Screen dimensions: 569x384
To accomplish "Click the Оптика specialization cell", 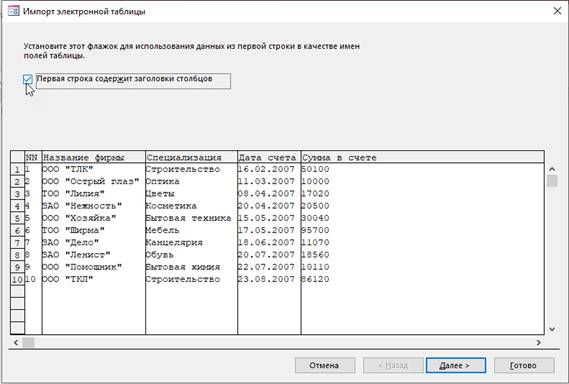I will pos(191,181).
